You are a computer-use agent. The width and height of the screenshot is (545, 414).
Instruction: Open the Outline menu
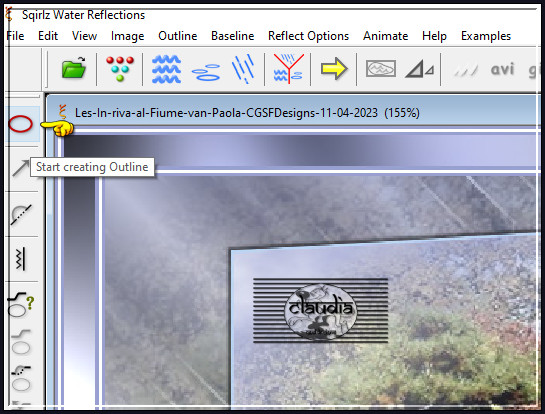pyautogui.click(x=178, y=36)
